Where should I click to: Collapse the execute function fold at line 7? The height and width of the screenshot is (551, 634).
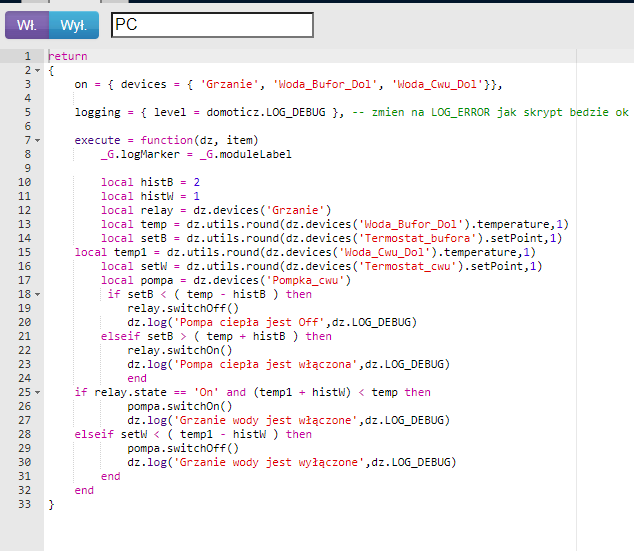[x=38, y=140]
